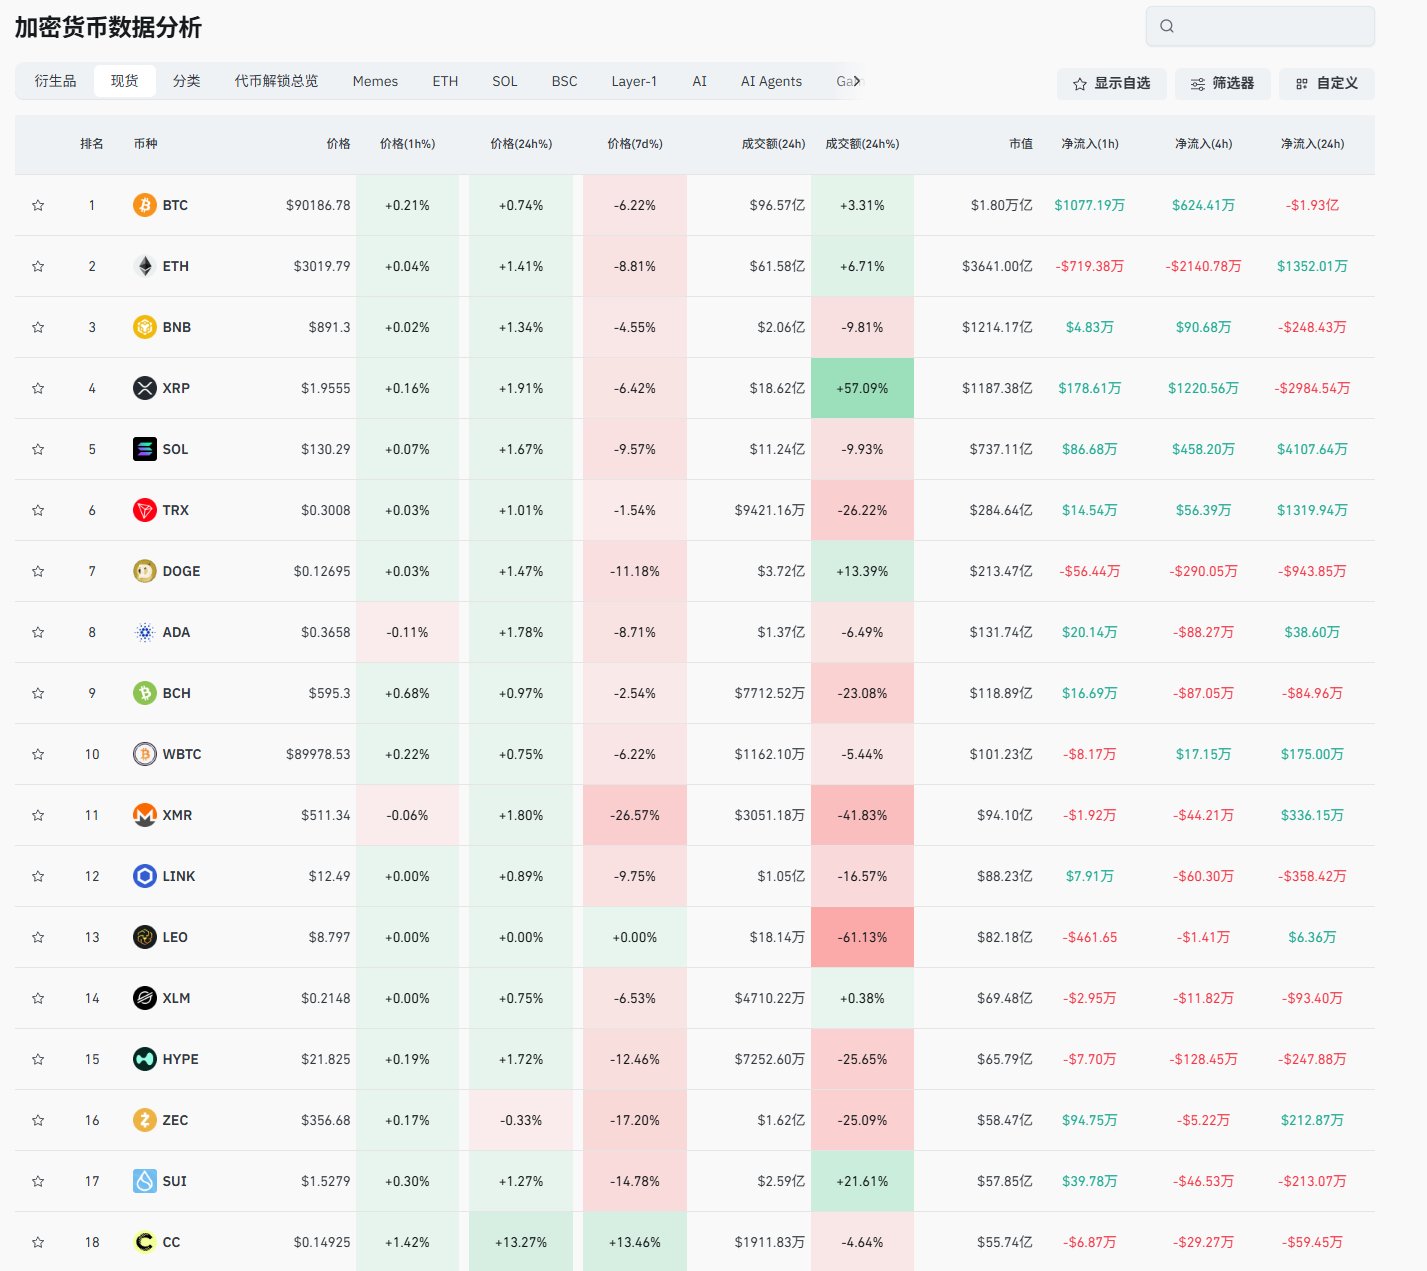Star the ZEC row as favorite
Image resolution: width=1427 pixels, height=1271 pixels.
[38, 1120]
